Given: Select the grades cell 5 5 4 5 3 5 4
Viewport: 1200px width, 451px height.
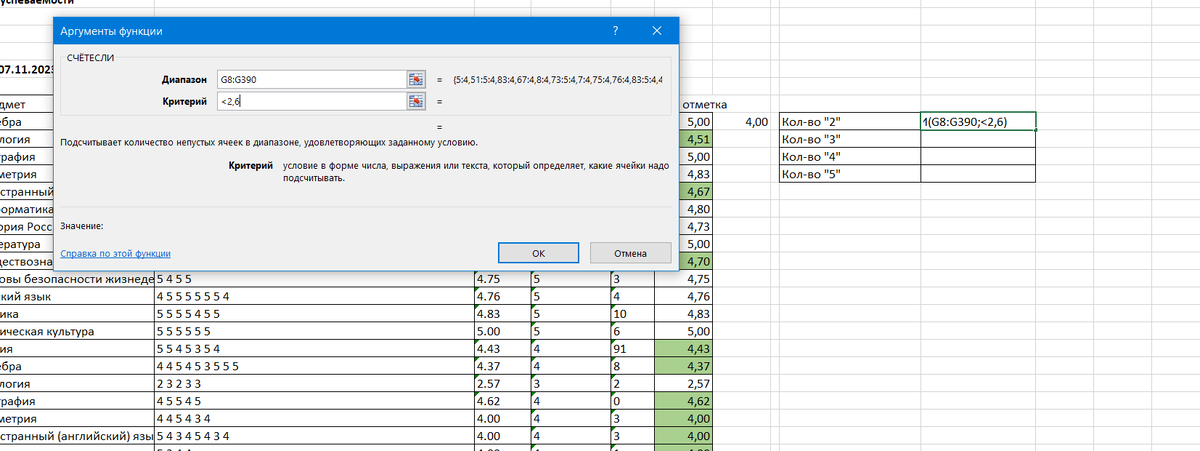Looking at the screenshot, I should click(x=314, y=348).
